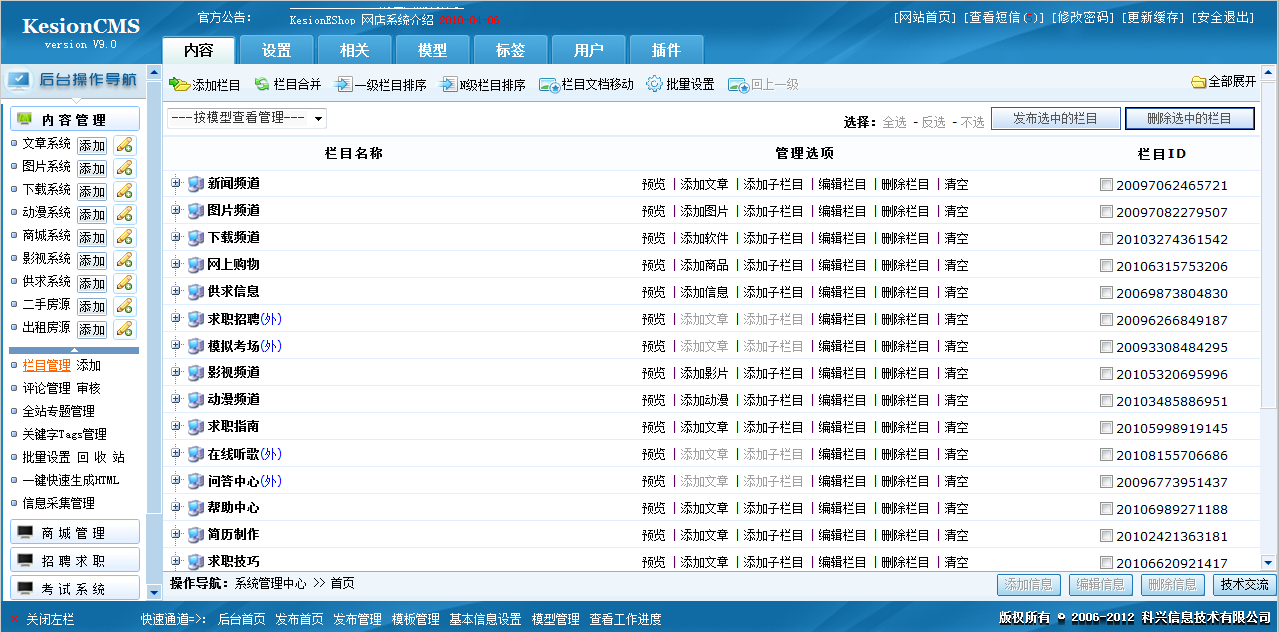Check the box for ID 20069873804830
The width and height of the screenshot is (1279, 632).
[x=1106, y=293]
